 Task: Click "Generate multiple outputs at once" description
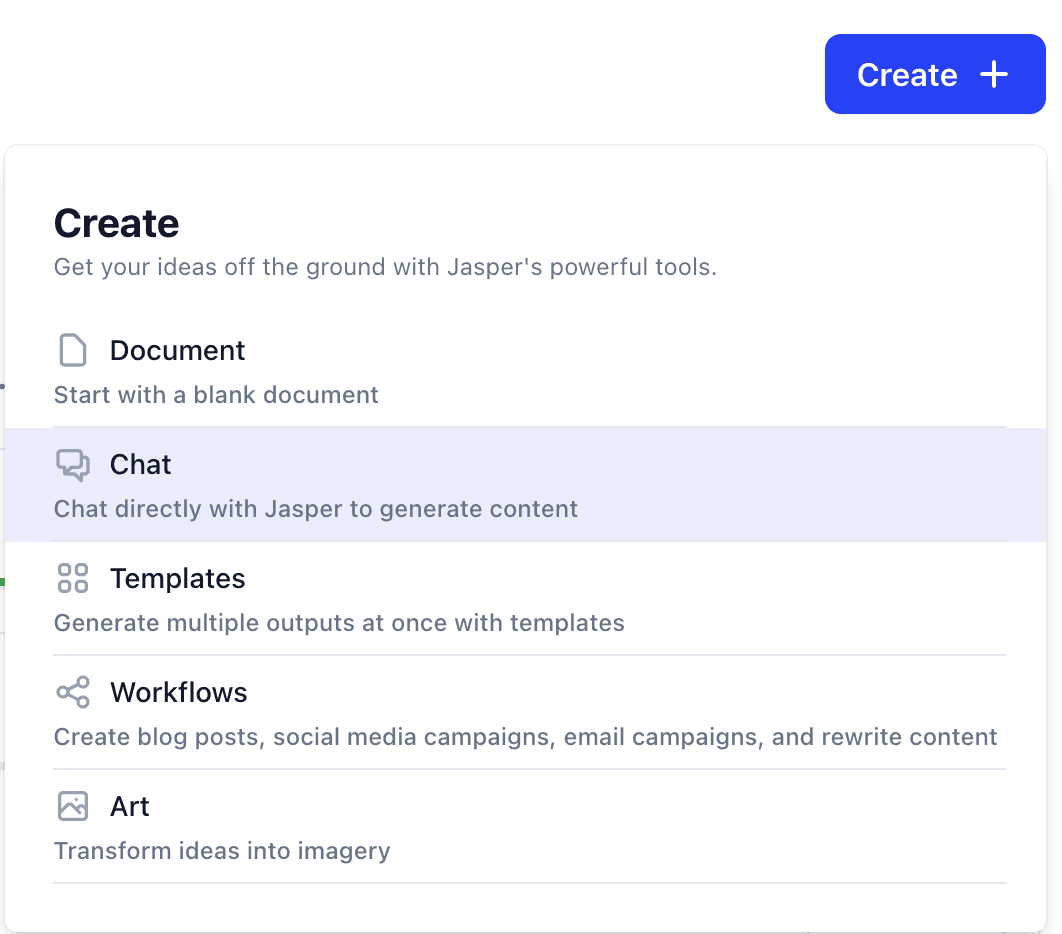coord(338,623)
